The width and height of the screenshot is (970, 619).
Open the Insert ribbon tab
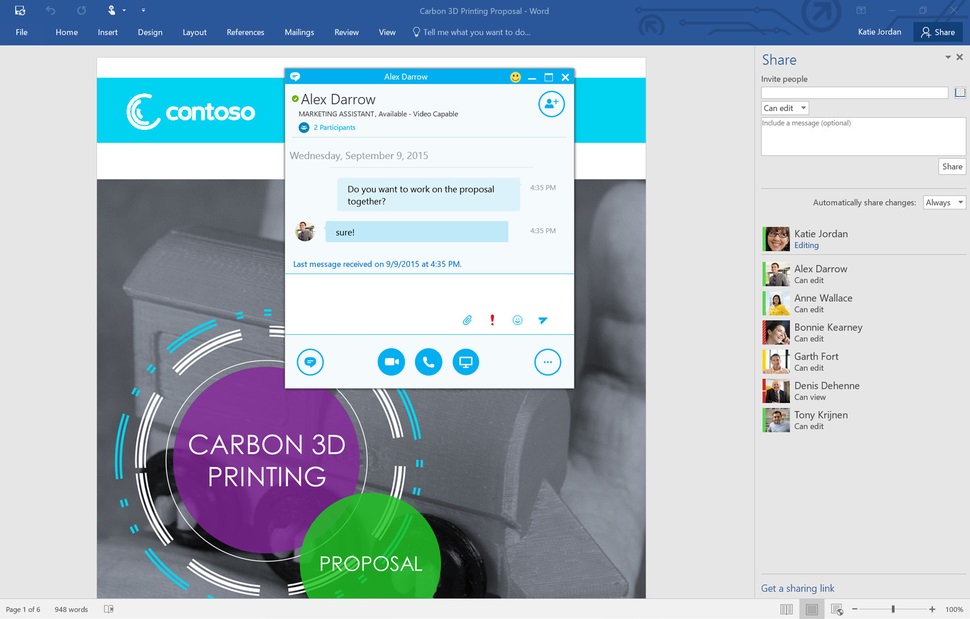107,32
